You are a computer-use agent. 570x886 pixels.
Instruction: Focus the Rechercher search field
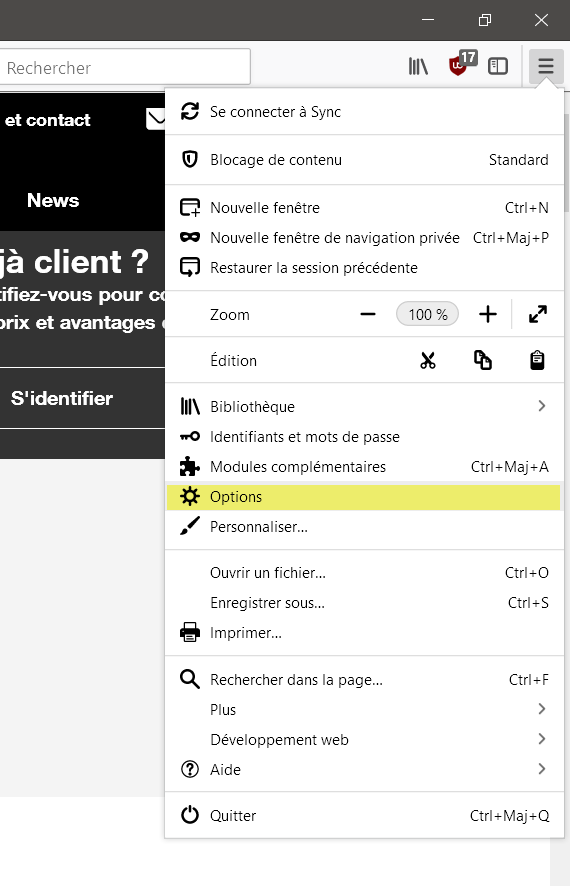pyautogui.click(x=124, y=68)
